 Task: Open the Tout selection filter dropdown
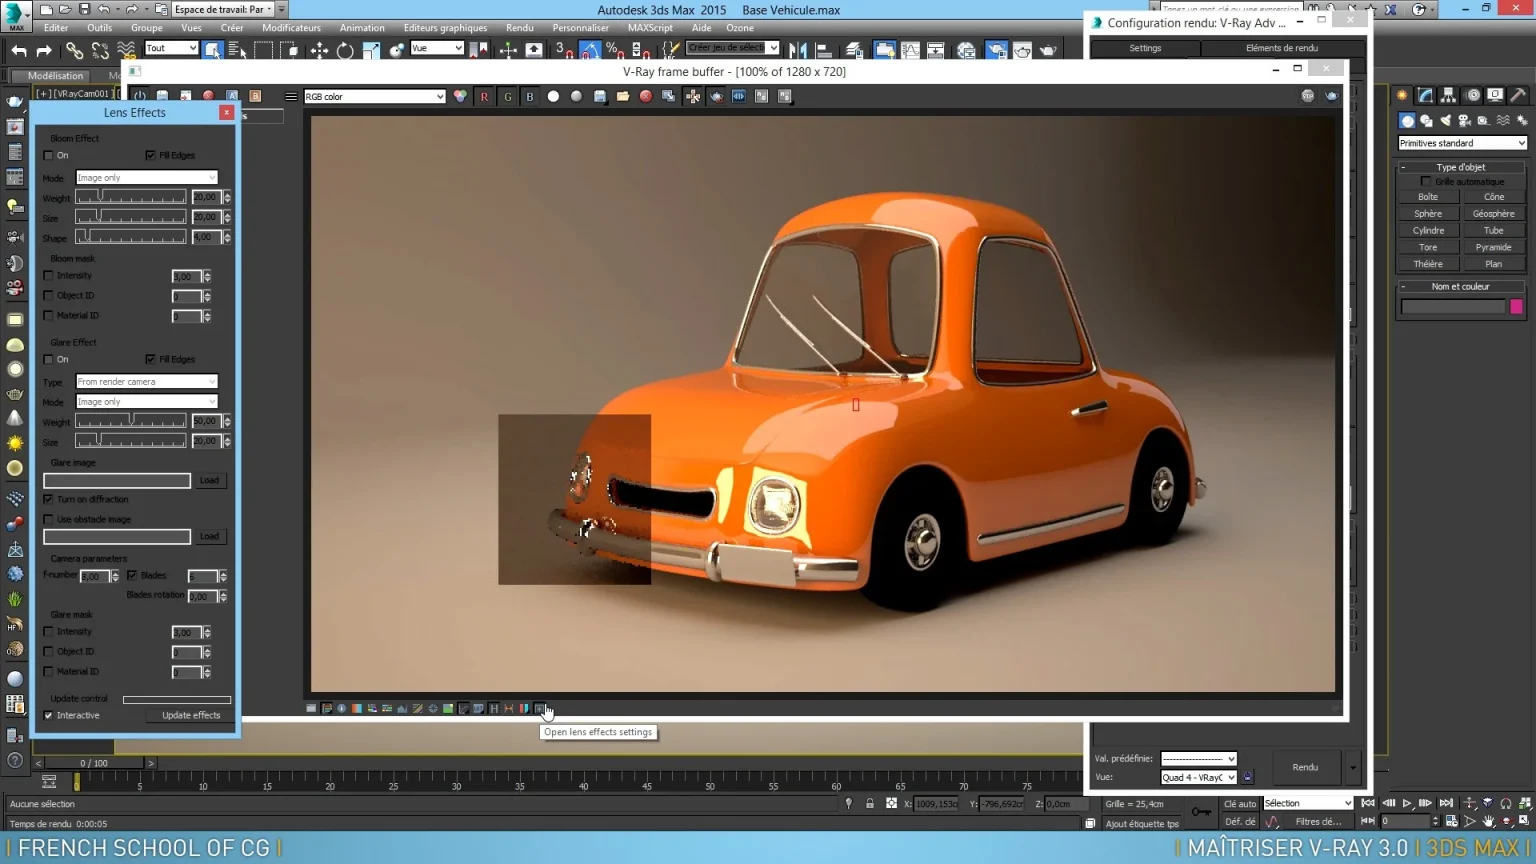171,48
